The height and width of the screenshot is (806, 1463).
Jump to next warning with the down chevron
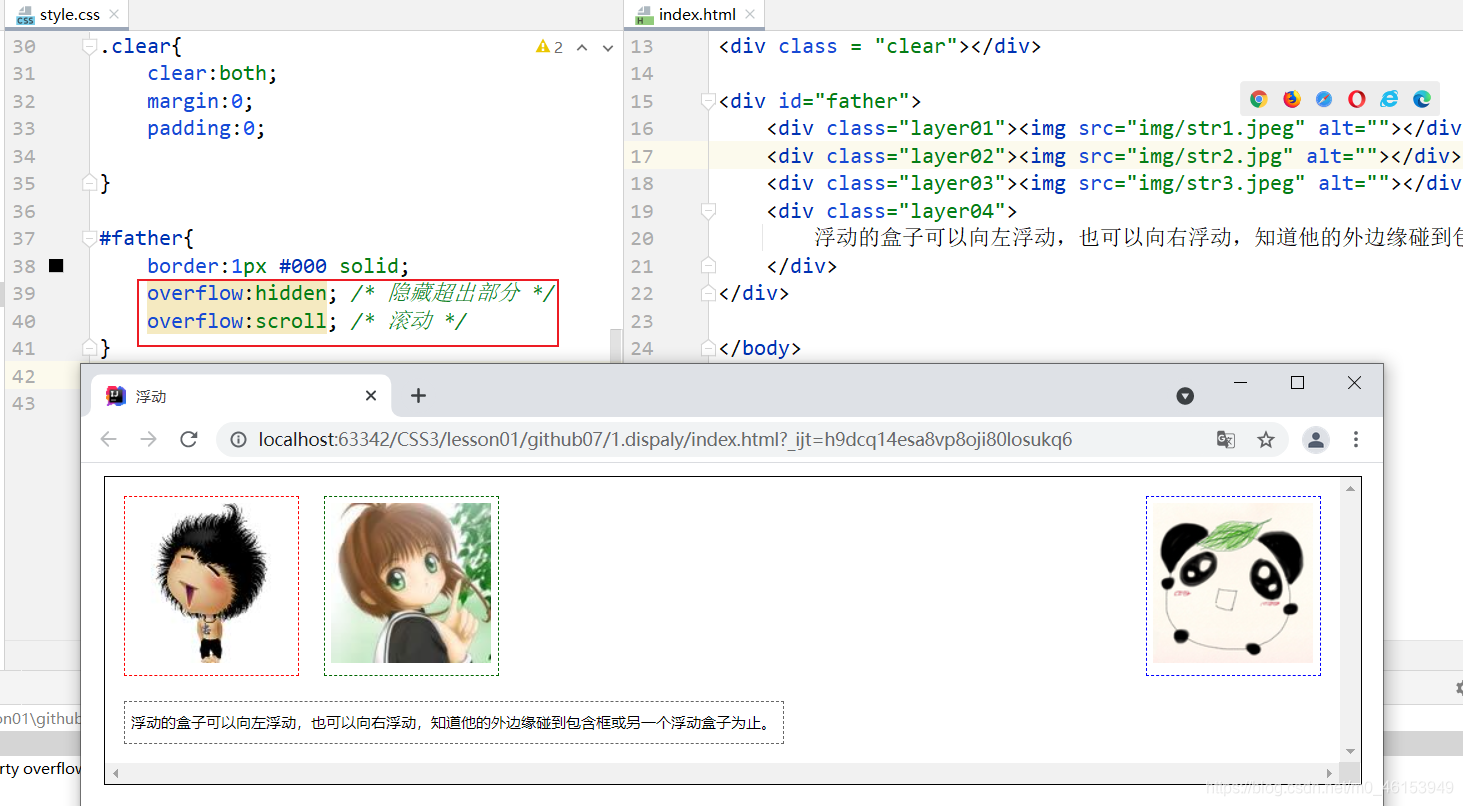point(606,46)
